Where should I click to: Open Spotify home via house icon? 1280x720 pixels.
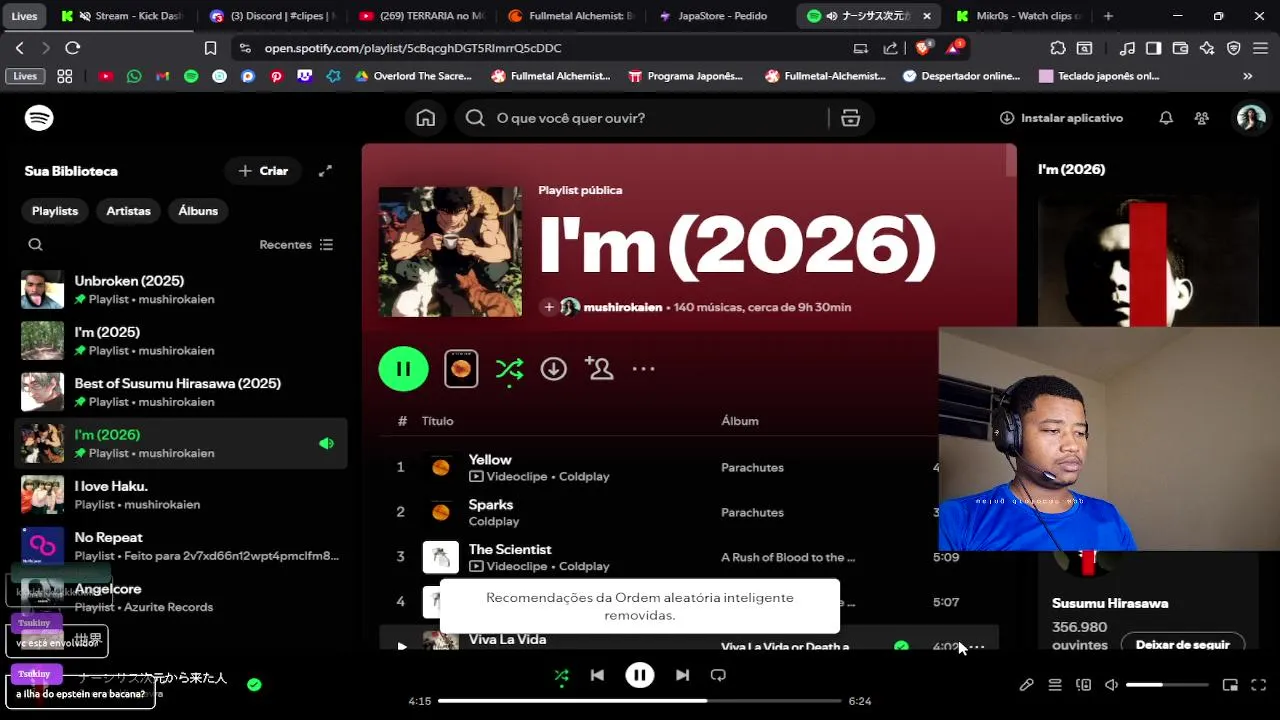[x=426, y=118]
